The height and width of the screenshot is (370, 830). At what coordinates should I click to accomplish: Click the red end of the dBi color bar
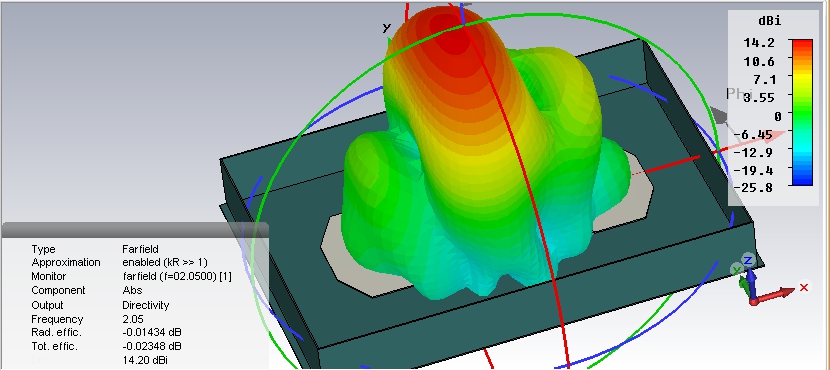tap(802, 45)
